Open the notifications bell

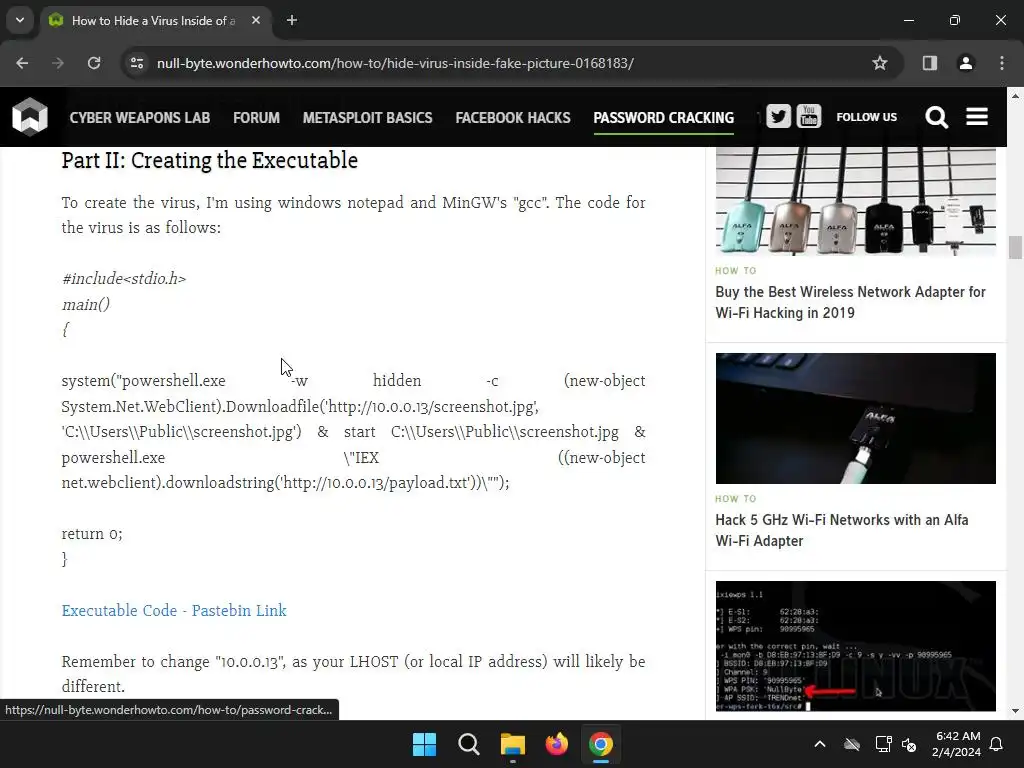click(x=996, y=744)
